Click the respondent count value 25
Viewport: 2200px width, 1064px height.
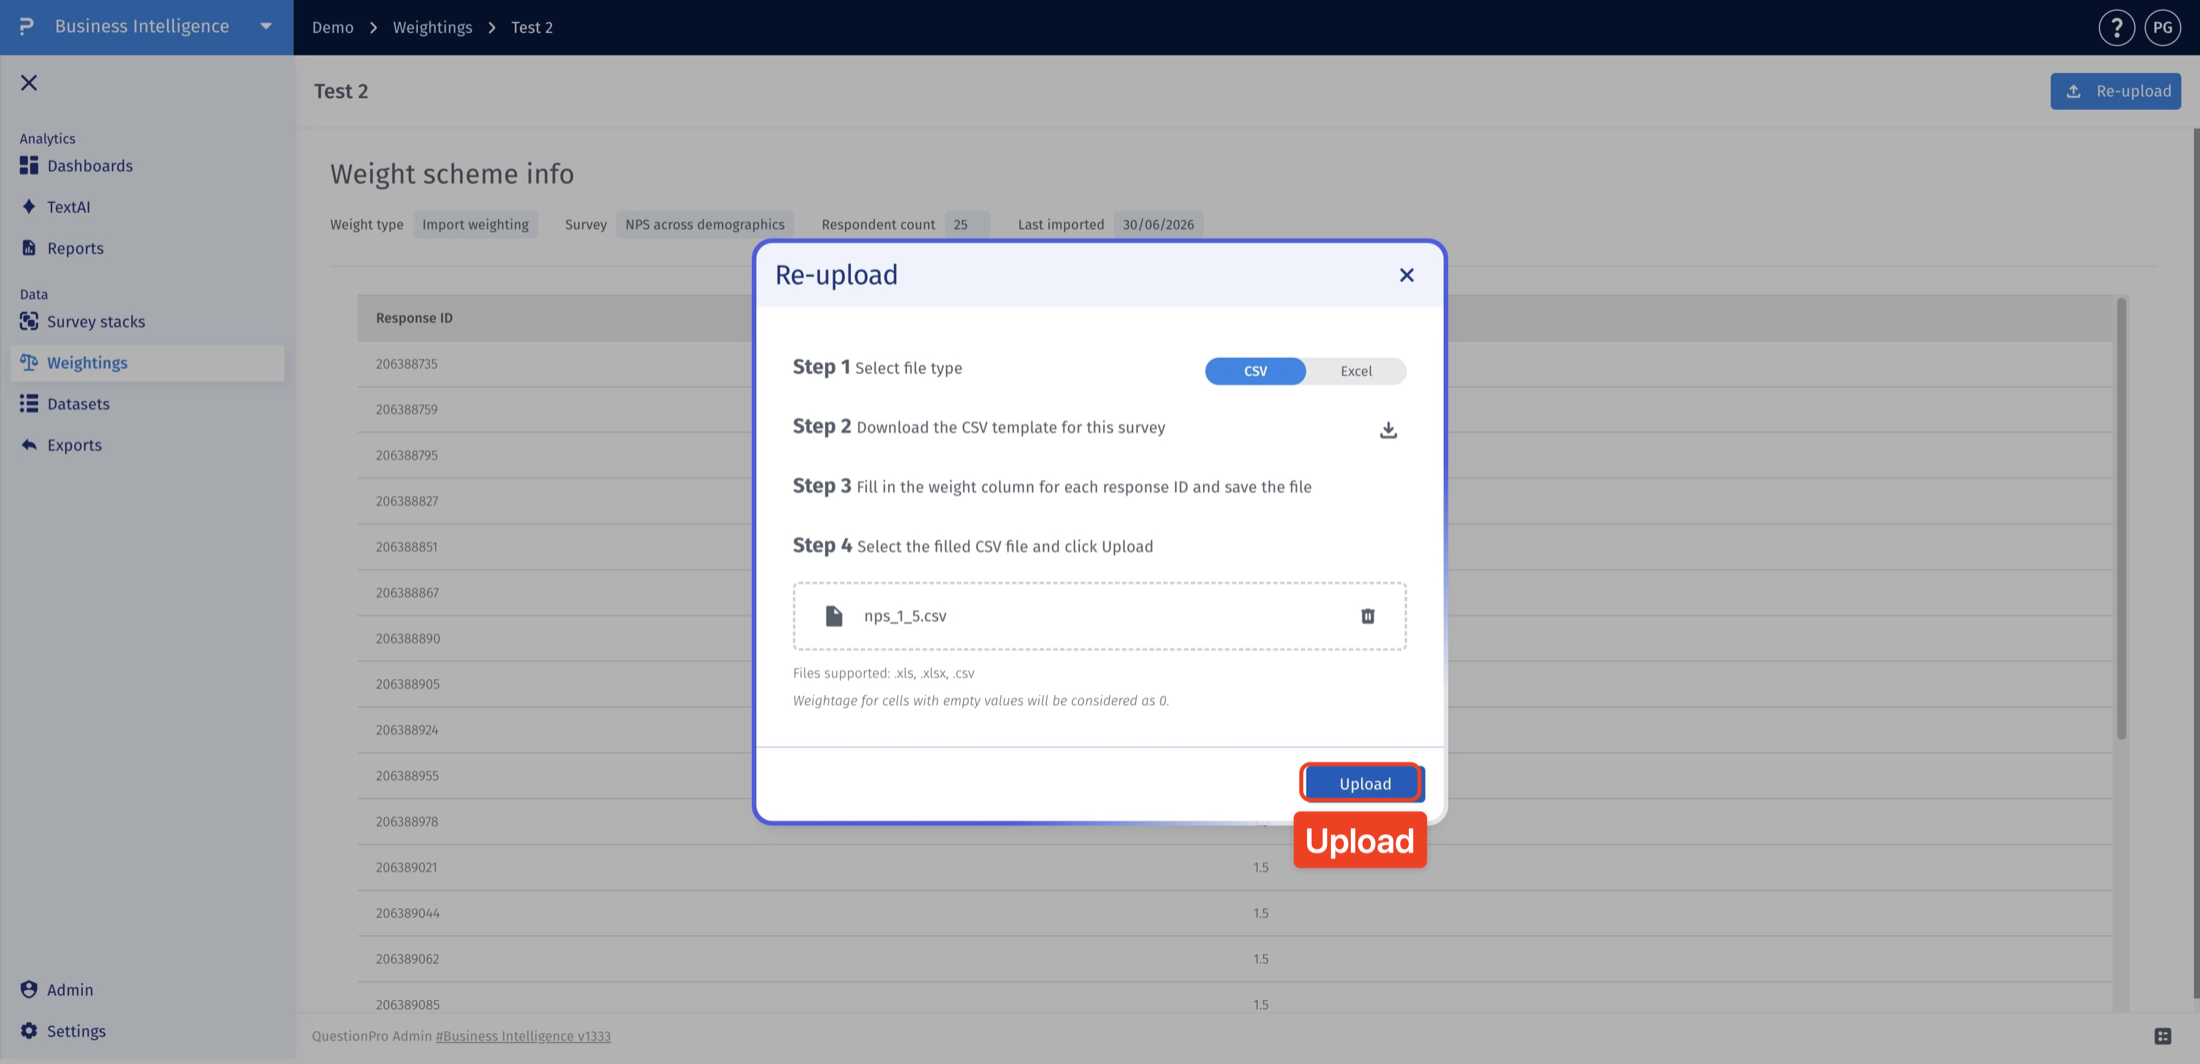coord(966,224)
